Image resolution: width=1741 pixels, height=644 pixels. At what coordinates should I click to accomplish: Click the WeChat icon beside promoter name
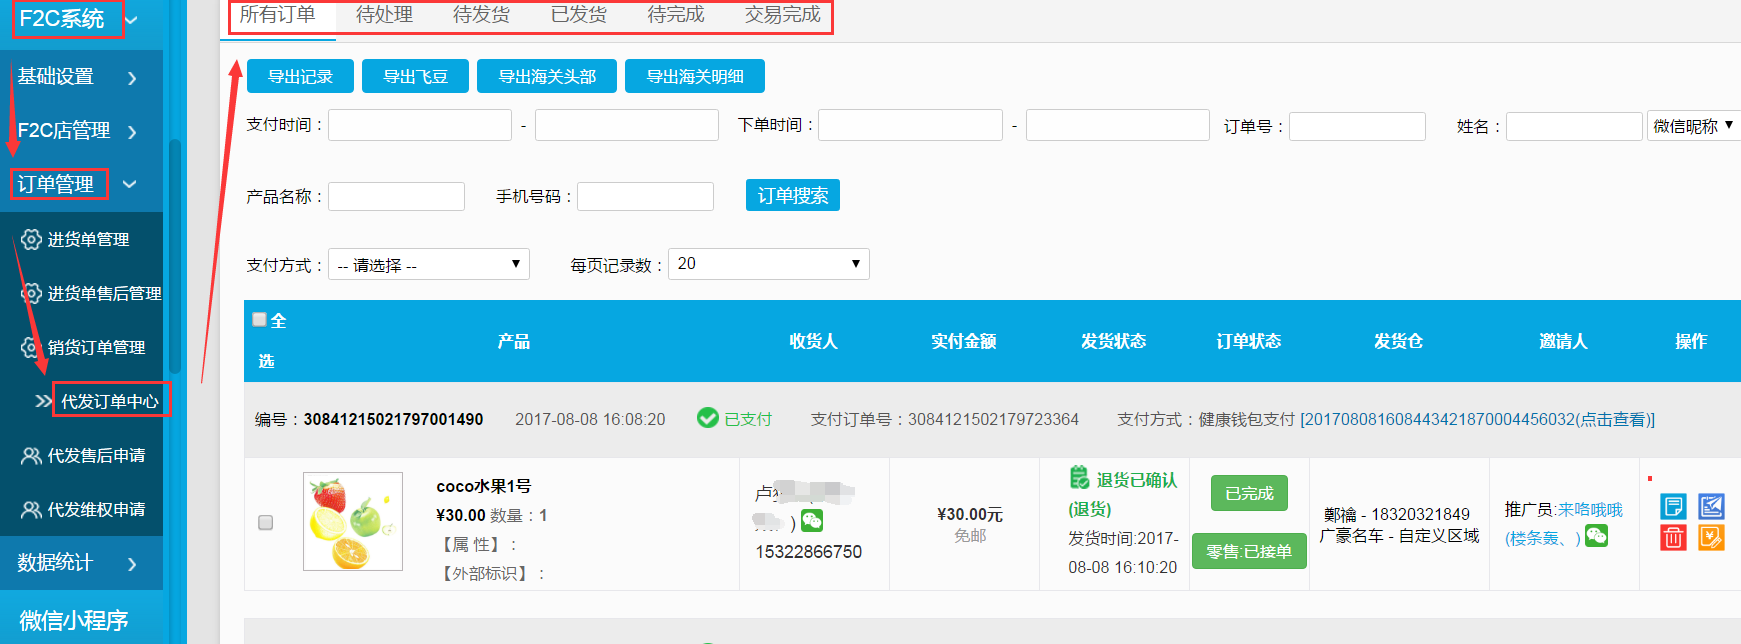[x=1596, y=537]
